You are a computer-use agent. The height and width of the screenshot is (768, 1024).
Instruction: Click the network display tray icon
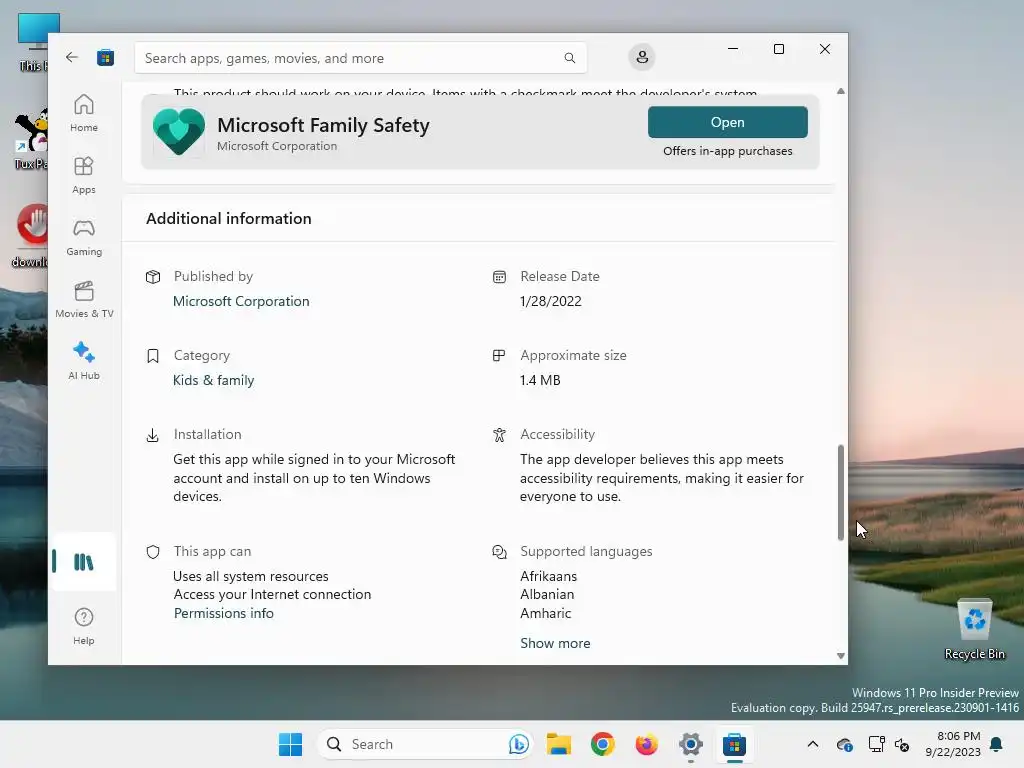[x=876, y=744]
